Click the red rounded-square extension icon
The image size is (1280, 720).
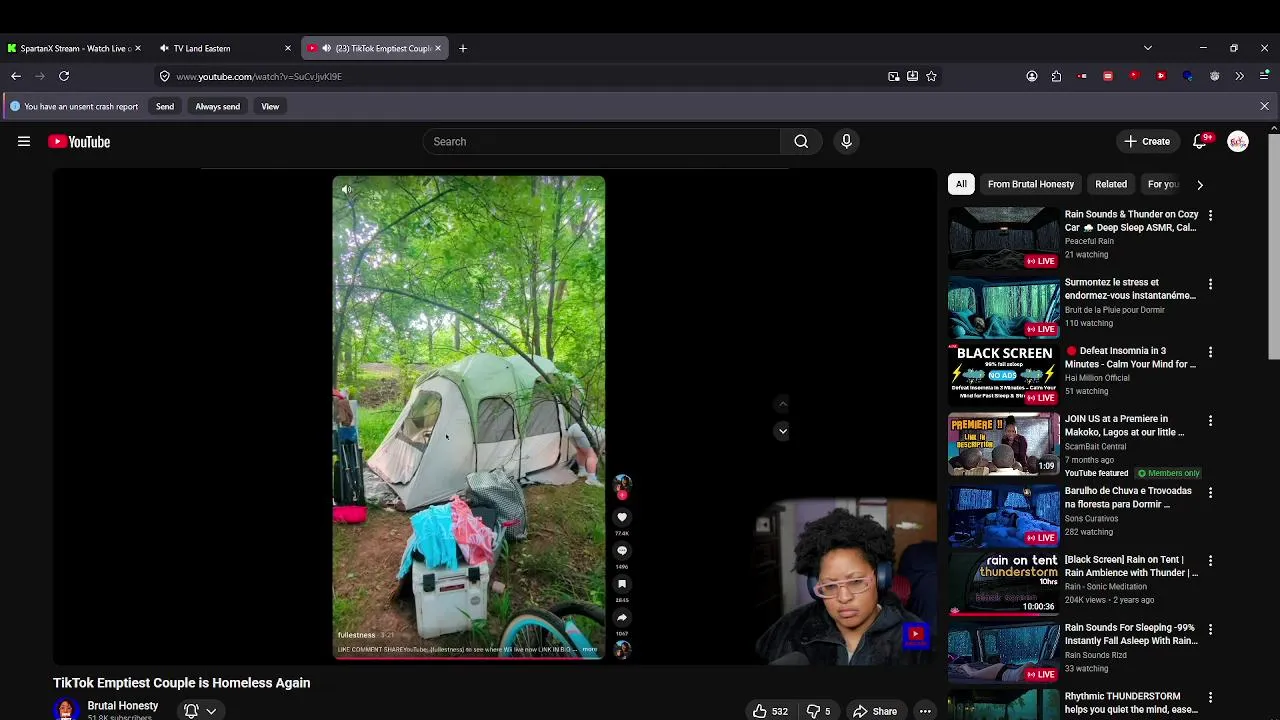point(1108,76)
